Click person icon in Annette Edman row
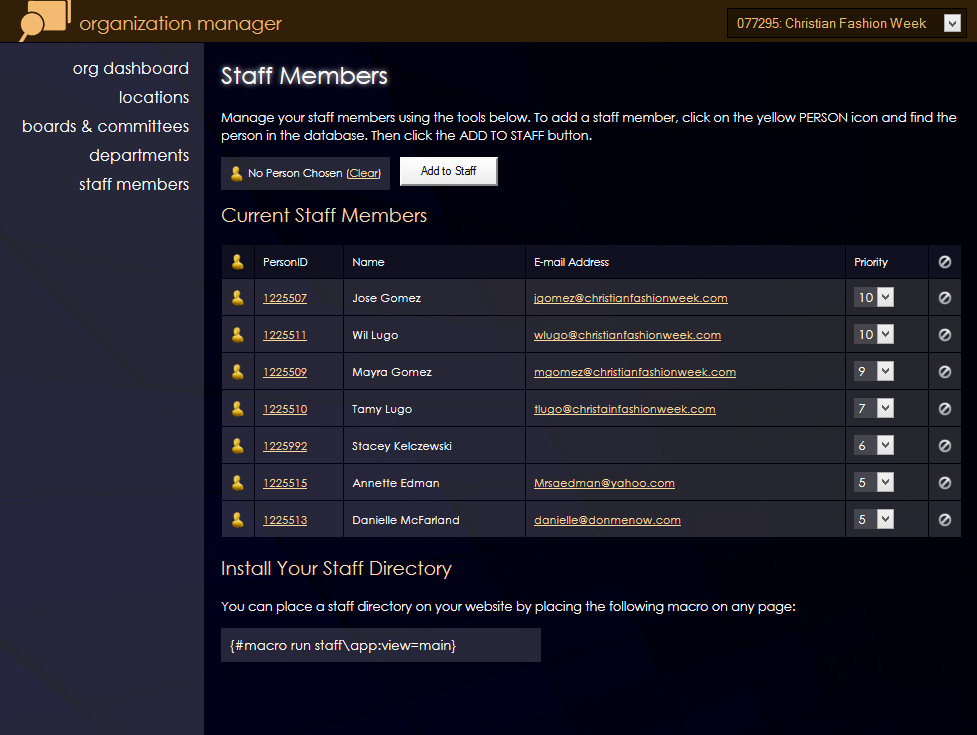Viewport: 977px width, 735px height. tap(237, 483)
